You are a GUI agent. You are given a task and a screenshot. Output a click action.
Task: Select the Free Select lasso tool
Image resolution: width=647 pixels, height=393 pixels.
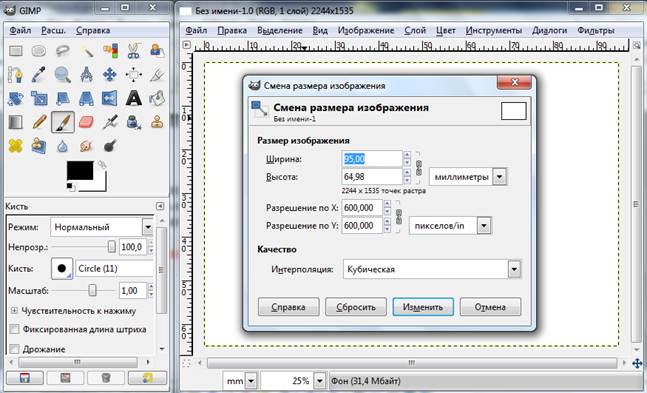63,51
